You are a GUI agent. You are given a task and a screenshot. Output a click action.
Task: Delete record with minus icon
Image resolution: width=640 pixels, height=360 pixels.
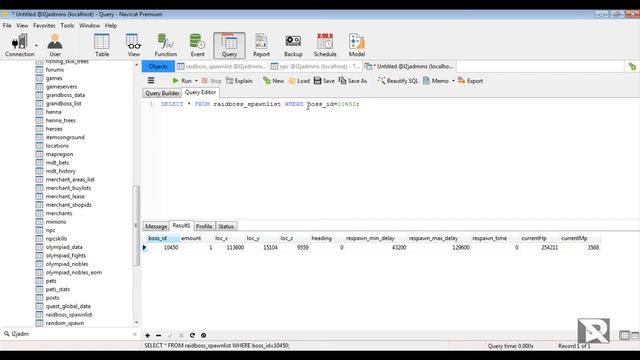[158, 336]
